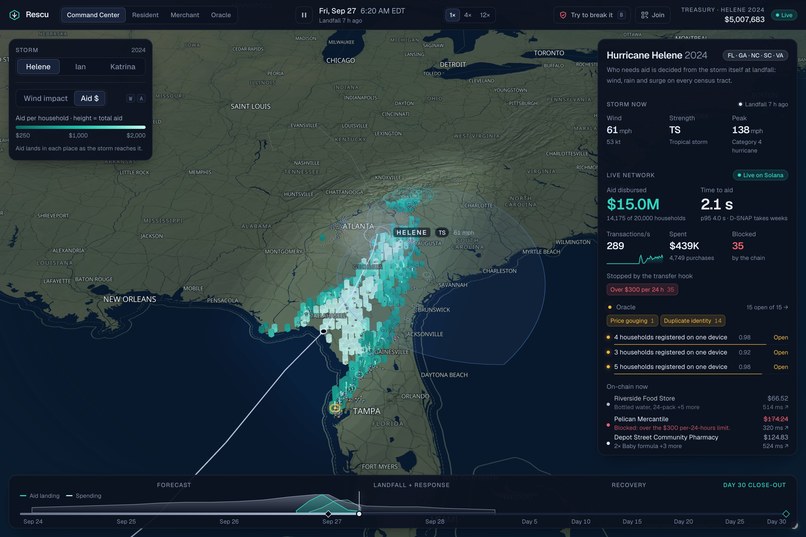
Task: Select the Ian storm
Action: point(80,67)
